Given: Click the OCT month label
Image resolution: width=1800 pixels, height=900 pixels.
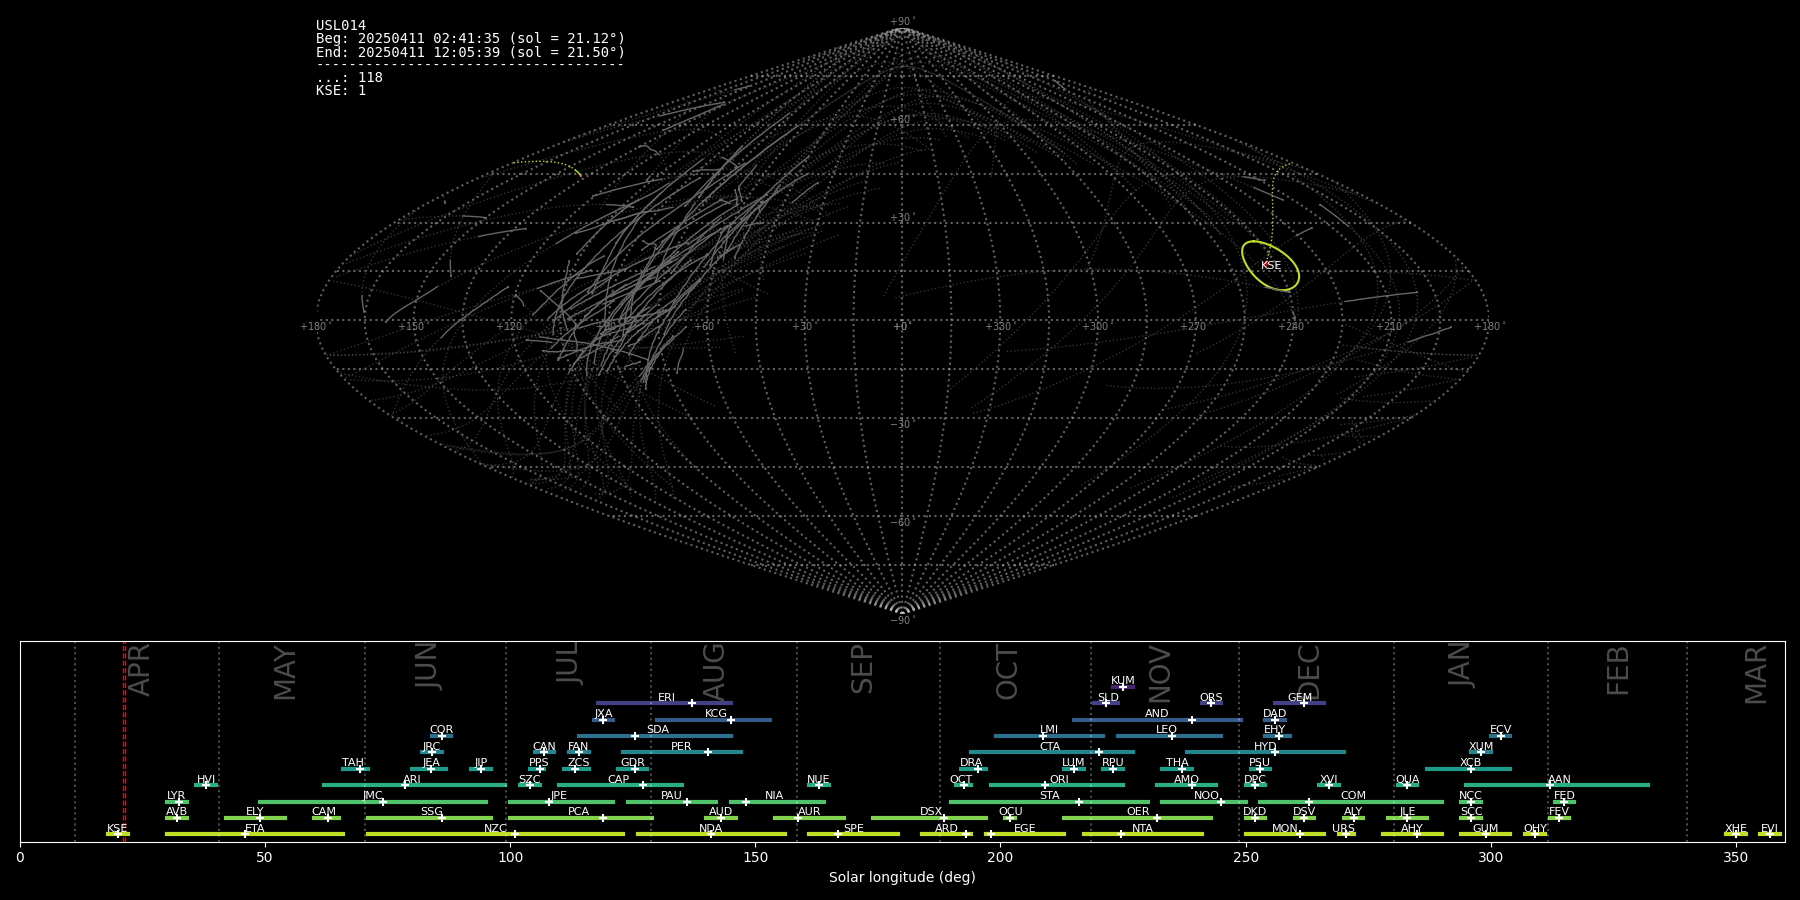Looking at the screenshot, I should (x=1008, y=672).
